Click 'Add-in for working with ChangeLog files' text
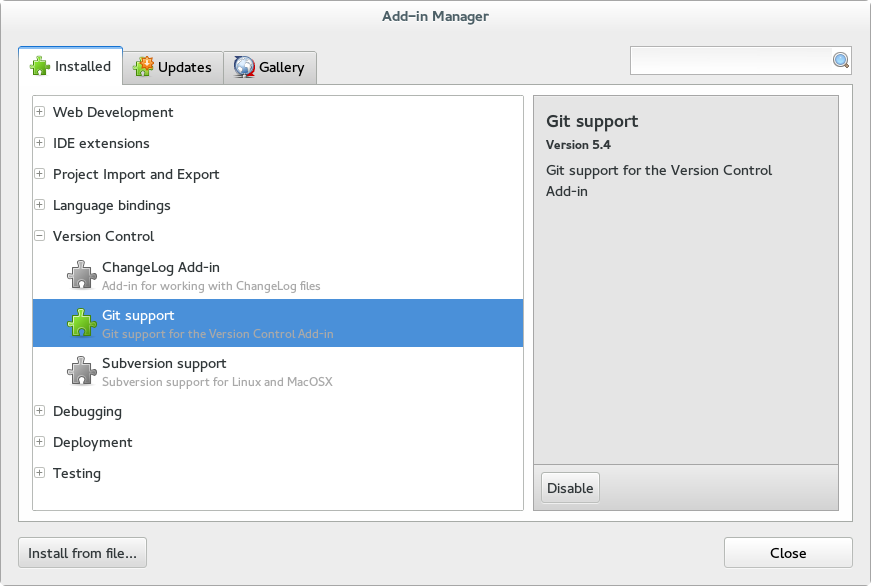The width and height of the screenshot is (871, 586). [211, 286]
